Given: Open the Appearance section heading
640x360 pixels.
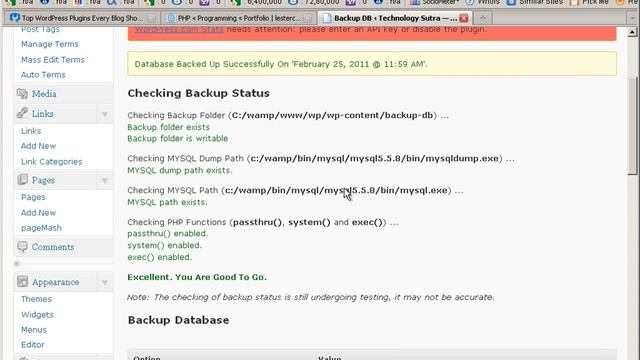Looking at the screenshot, I should click(x=56, y=282).
